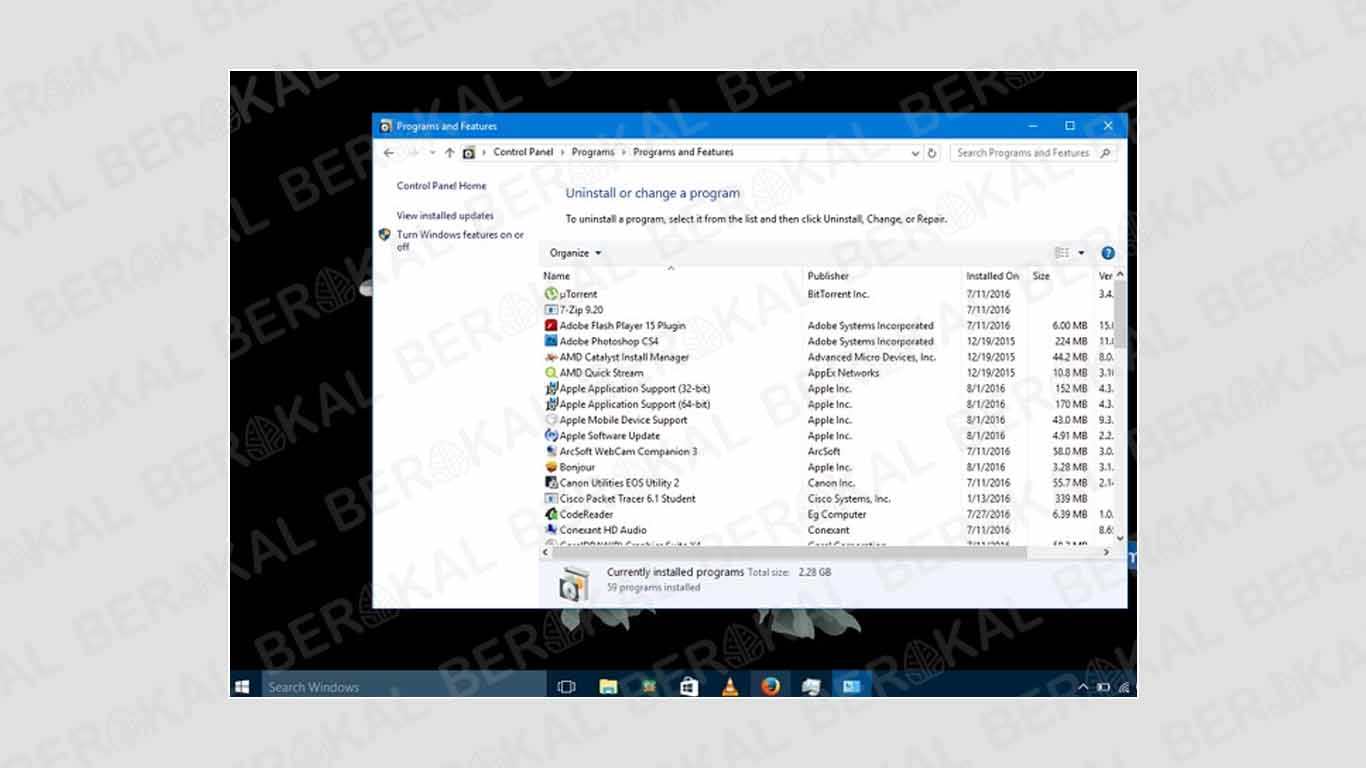Click the AMD Quick Stream icon
1366x768 pixels.
[551, 373]
